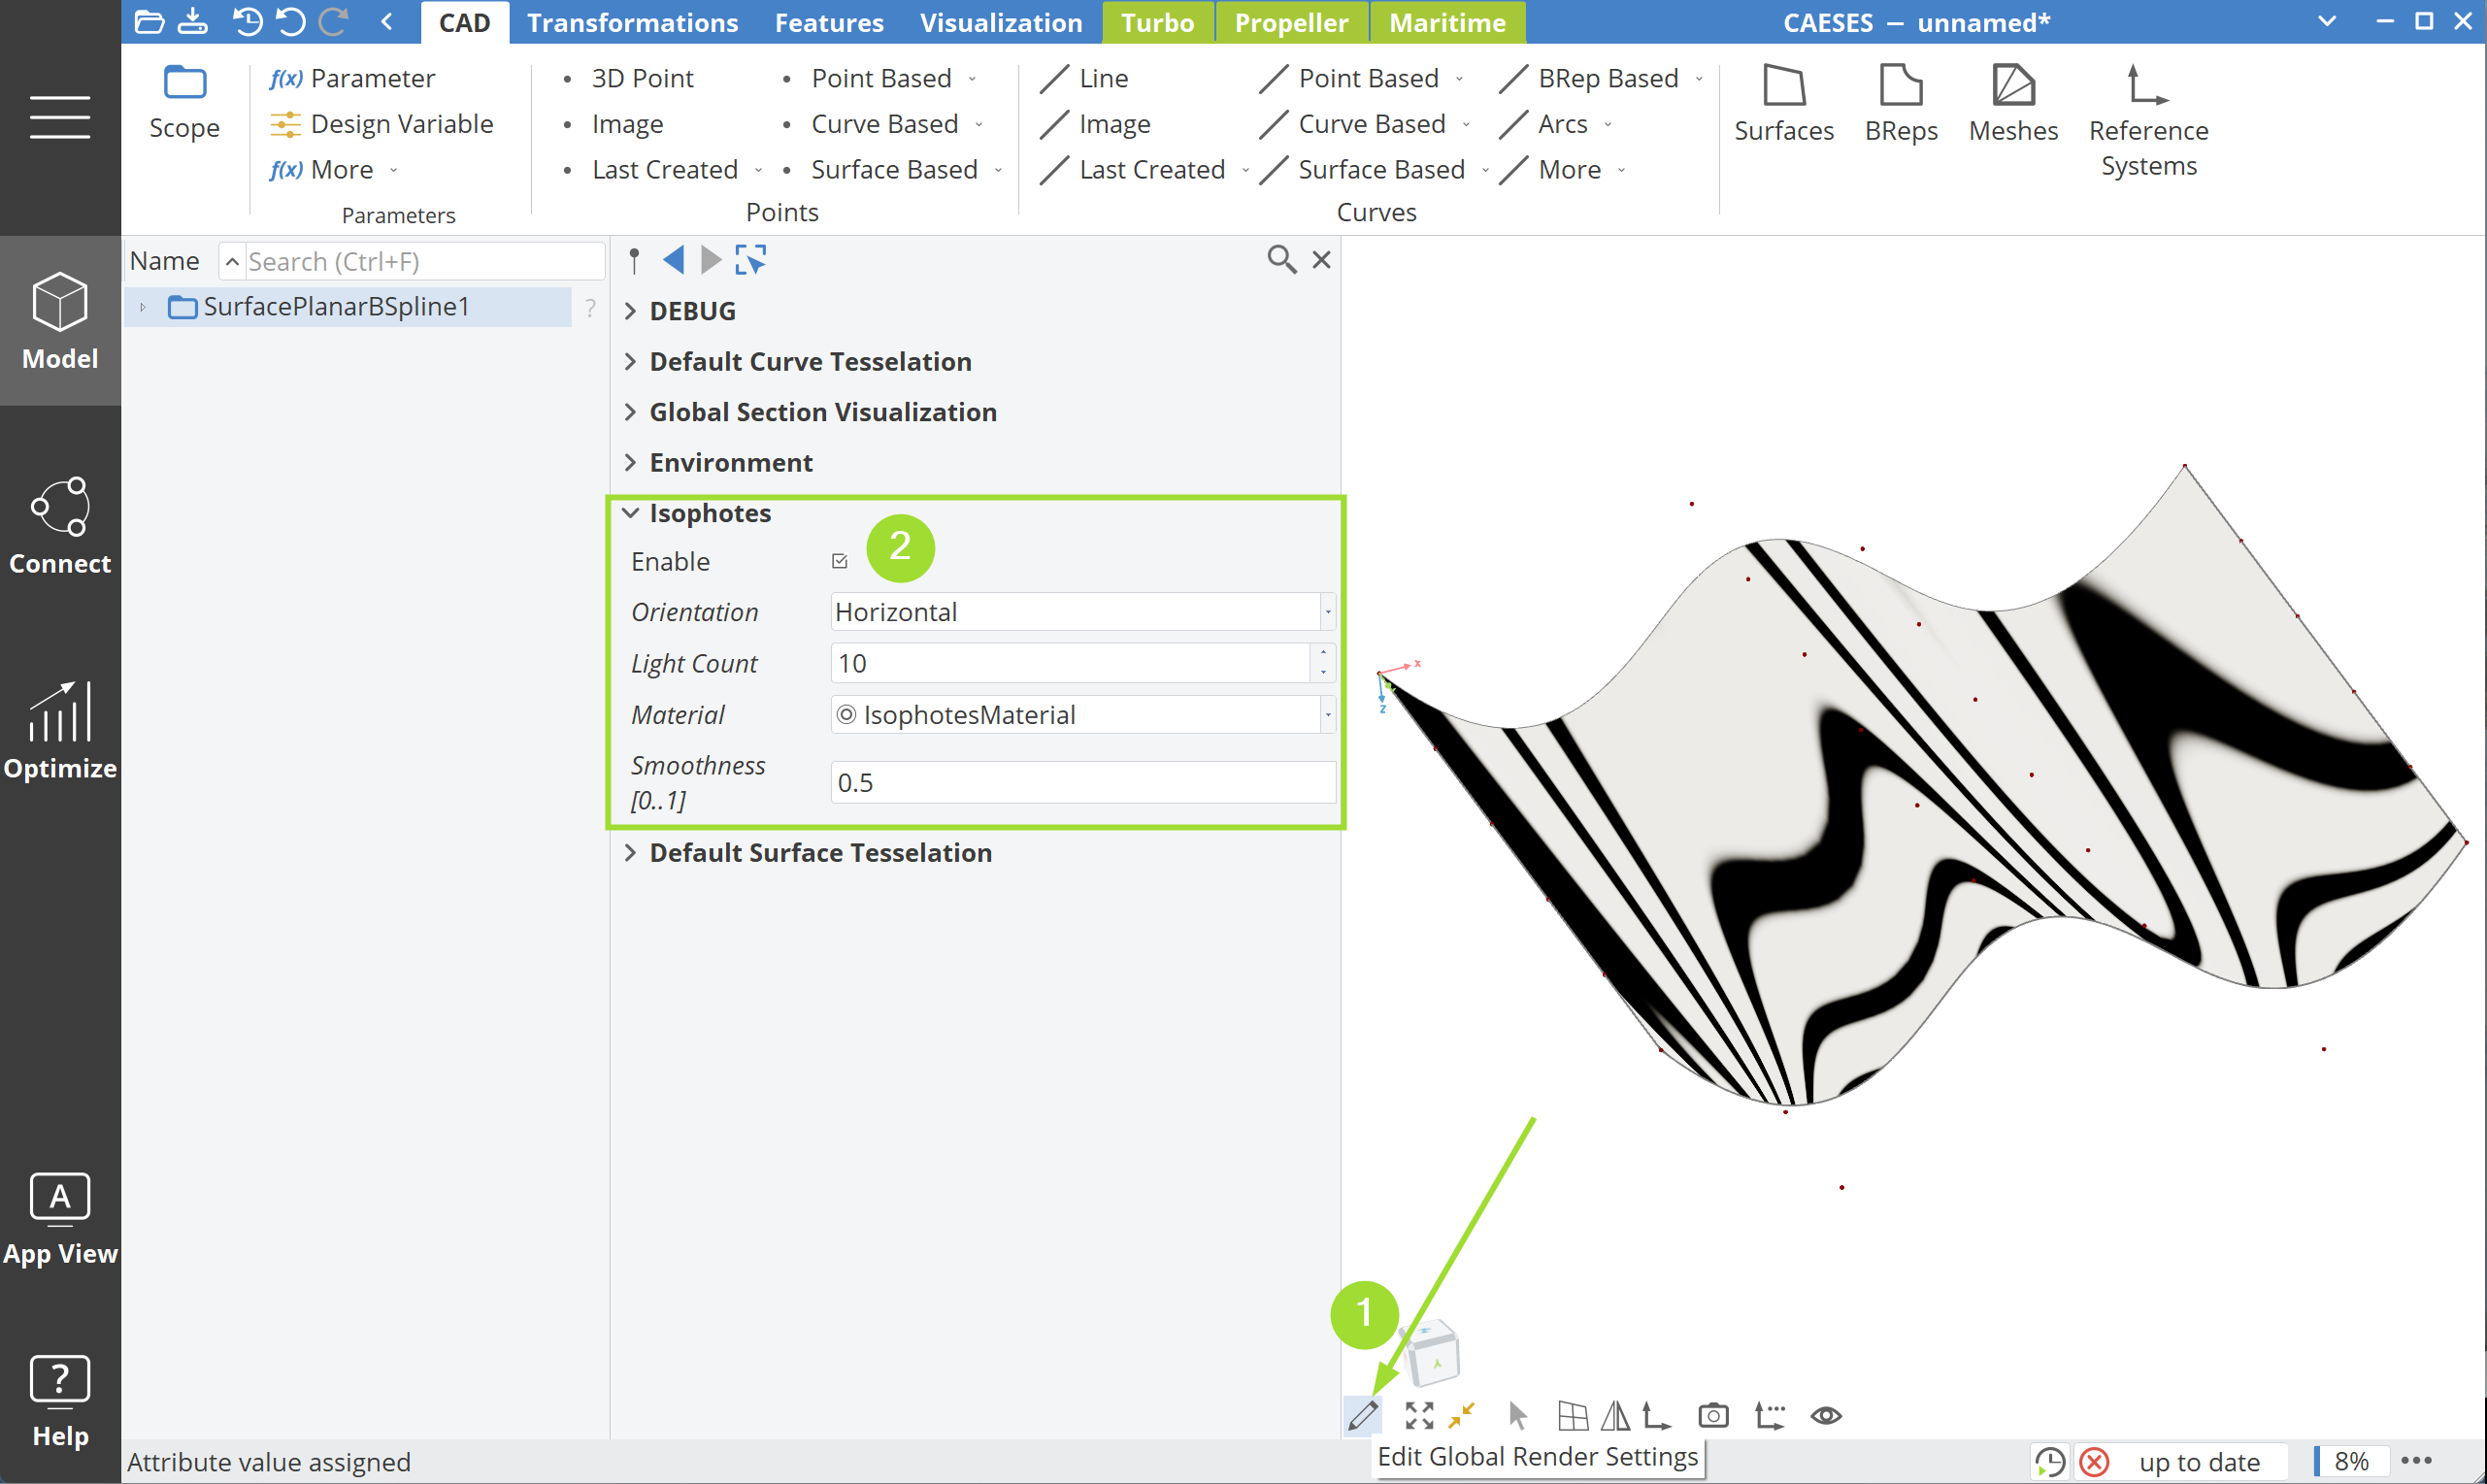Create a 3D Point
Screen dimensions: 2487x1484
[628, 78]
